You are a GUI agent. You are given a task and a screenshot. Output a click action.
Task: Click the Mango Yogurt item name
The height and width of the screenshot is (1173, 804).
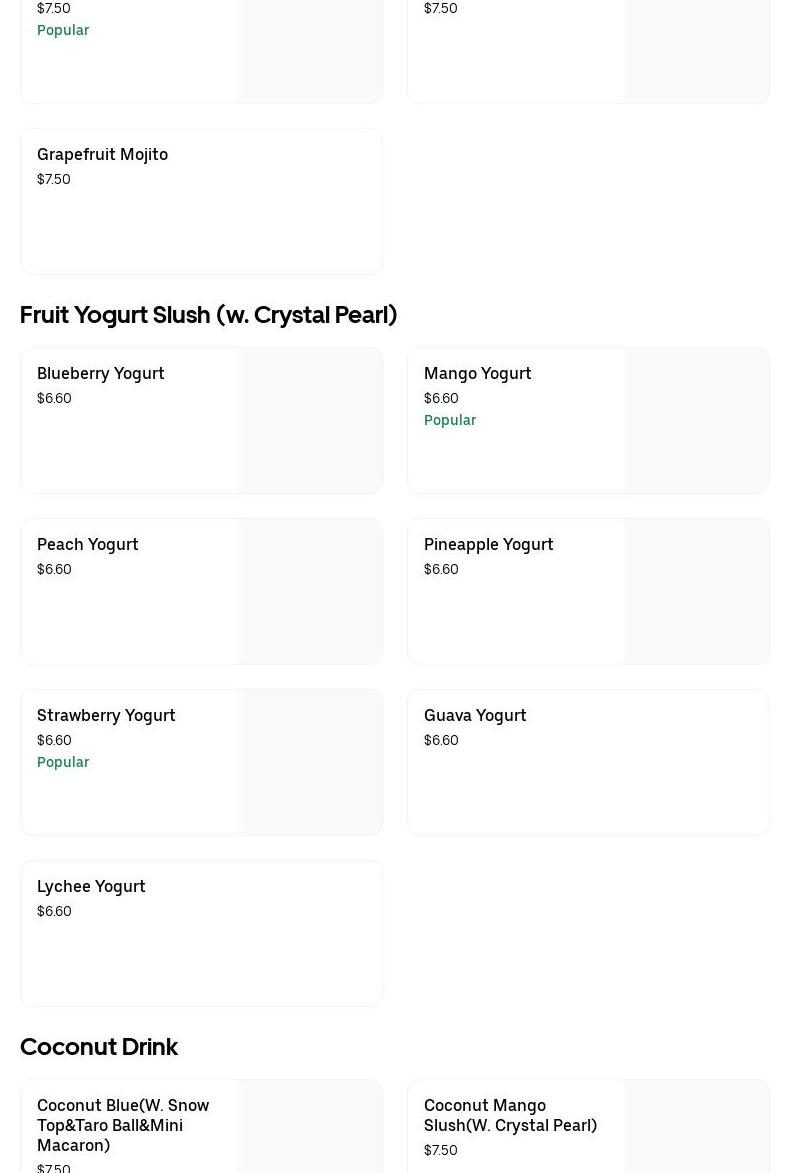tap(477, 373)
